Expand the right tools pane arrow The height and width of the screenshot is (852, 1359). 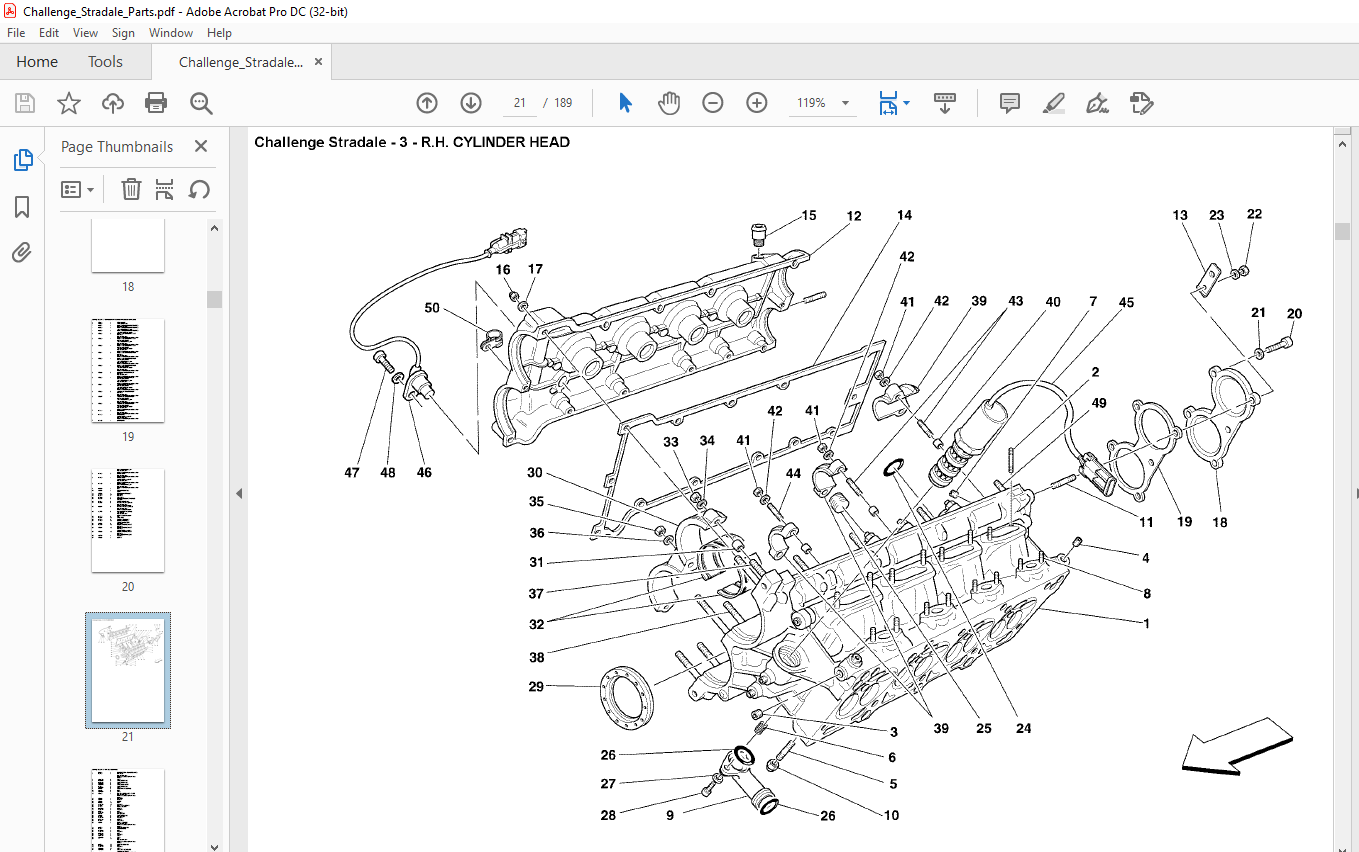pyautogui.click(x=1355, y=494)
